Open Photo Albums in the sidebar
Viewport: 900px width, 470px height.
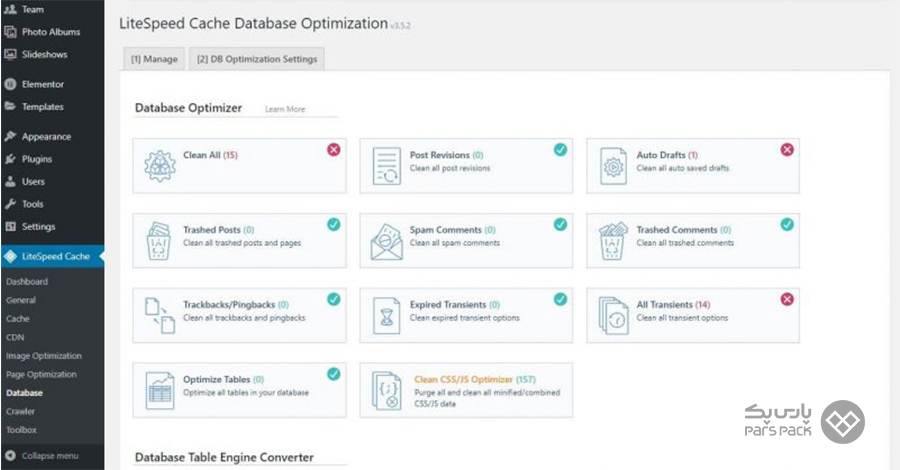(52, 32)
